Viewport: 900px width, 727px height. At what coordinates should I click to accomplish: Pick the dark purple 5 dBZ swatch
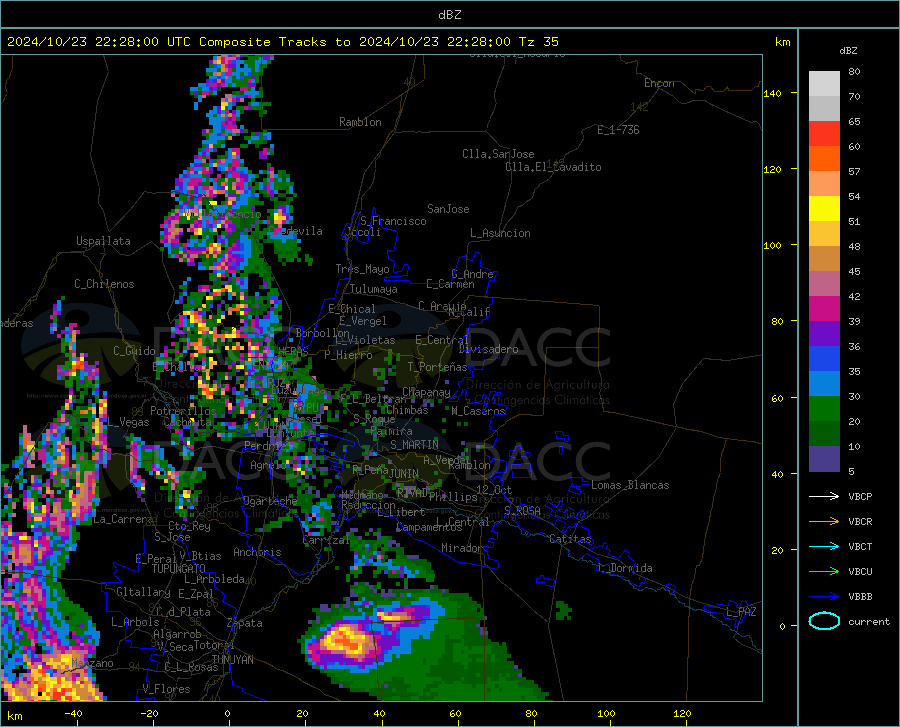click(x=824, y=459)
